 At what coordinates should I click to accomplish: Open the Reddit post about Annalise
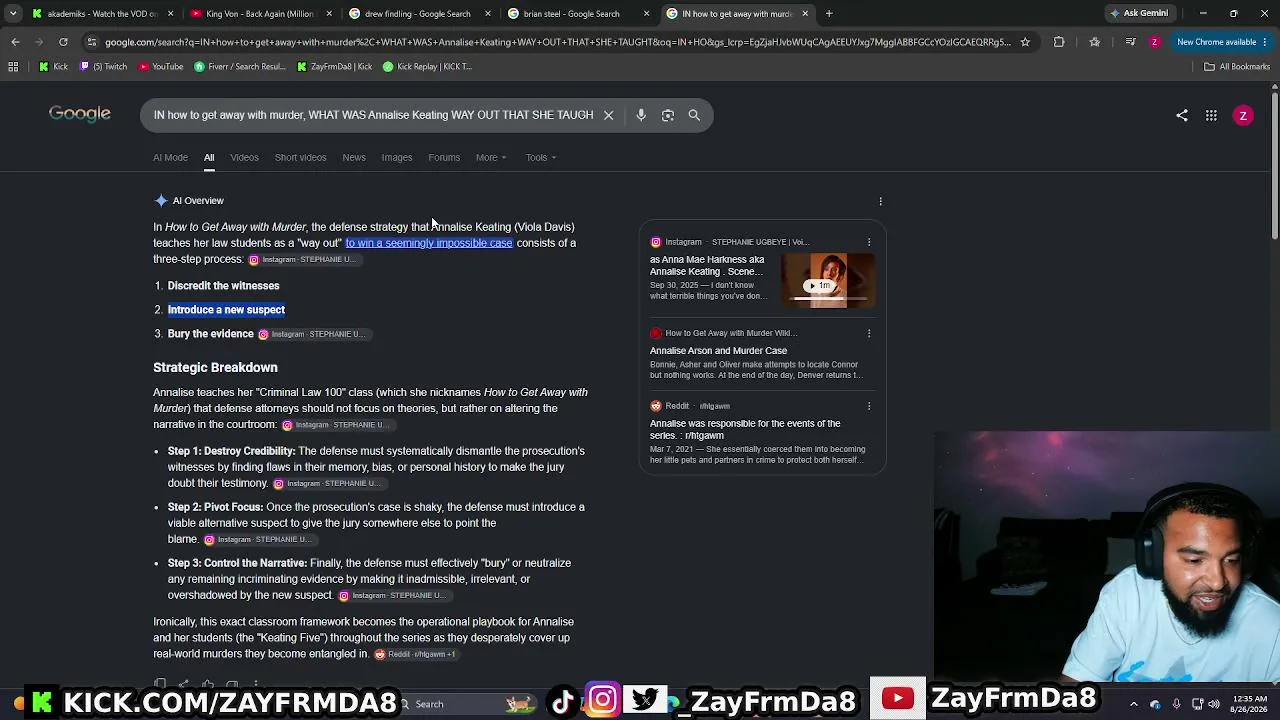click(x=745, y=430)
